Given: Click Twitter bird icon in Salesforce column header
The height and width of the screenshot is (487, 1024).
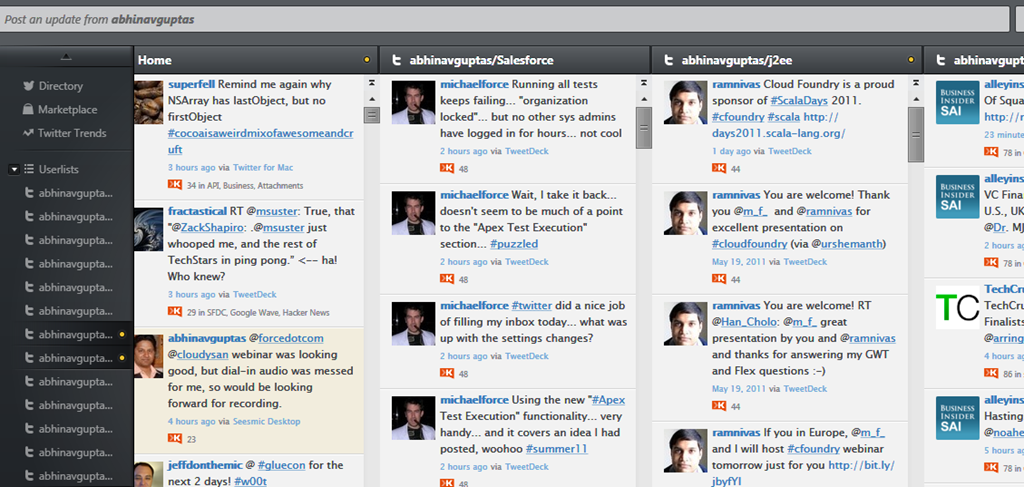Looking at the screenshot, I should point(396,61).
